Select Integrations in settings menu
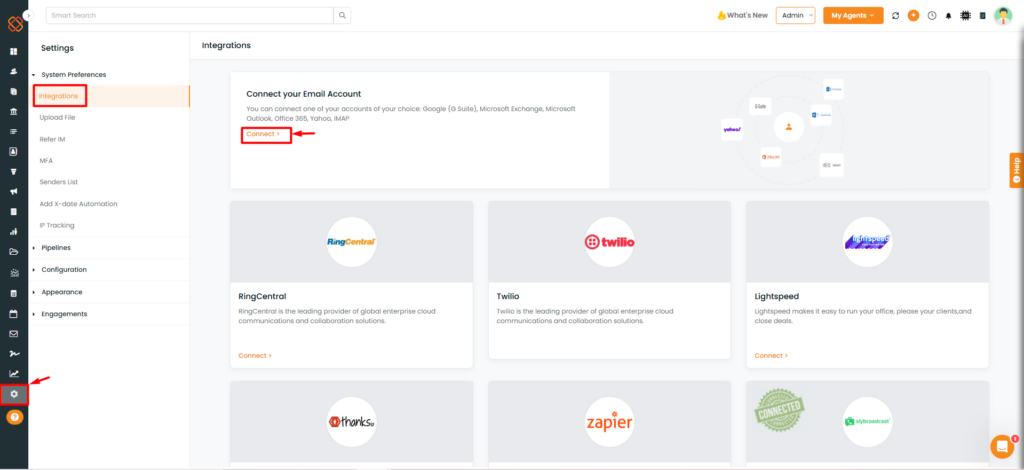 (x=59, y=96)
